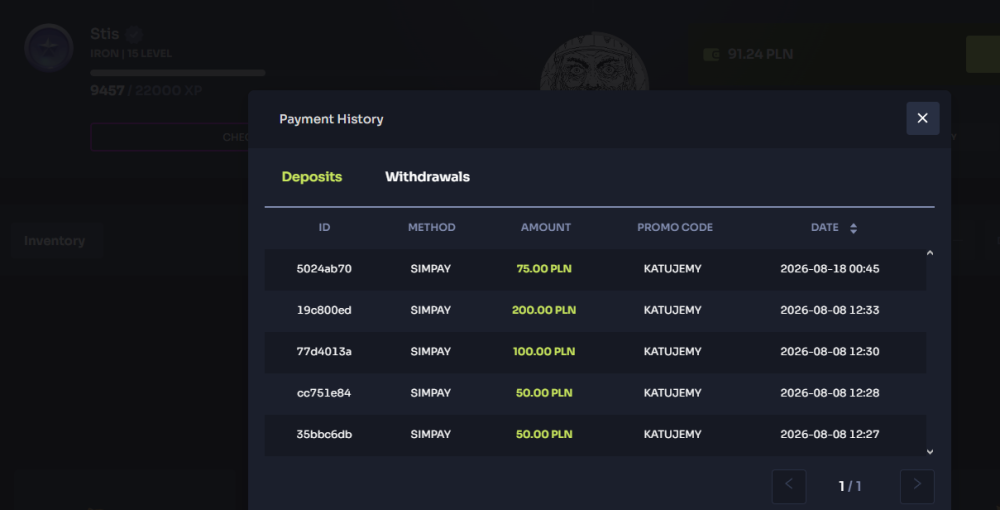
Task: Click the Stis profile avatar
Action: [x=48, y=47]
